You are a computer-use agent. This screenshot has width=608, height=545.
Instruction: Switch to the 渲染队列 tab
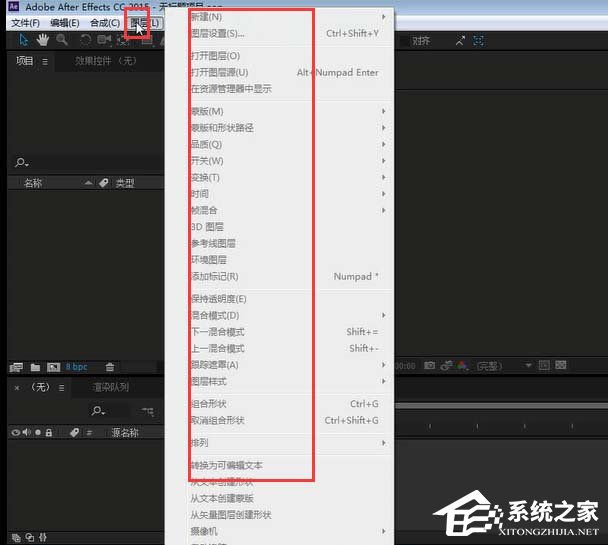111,387
